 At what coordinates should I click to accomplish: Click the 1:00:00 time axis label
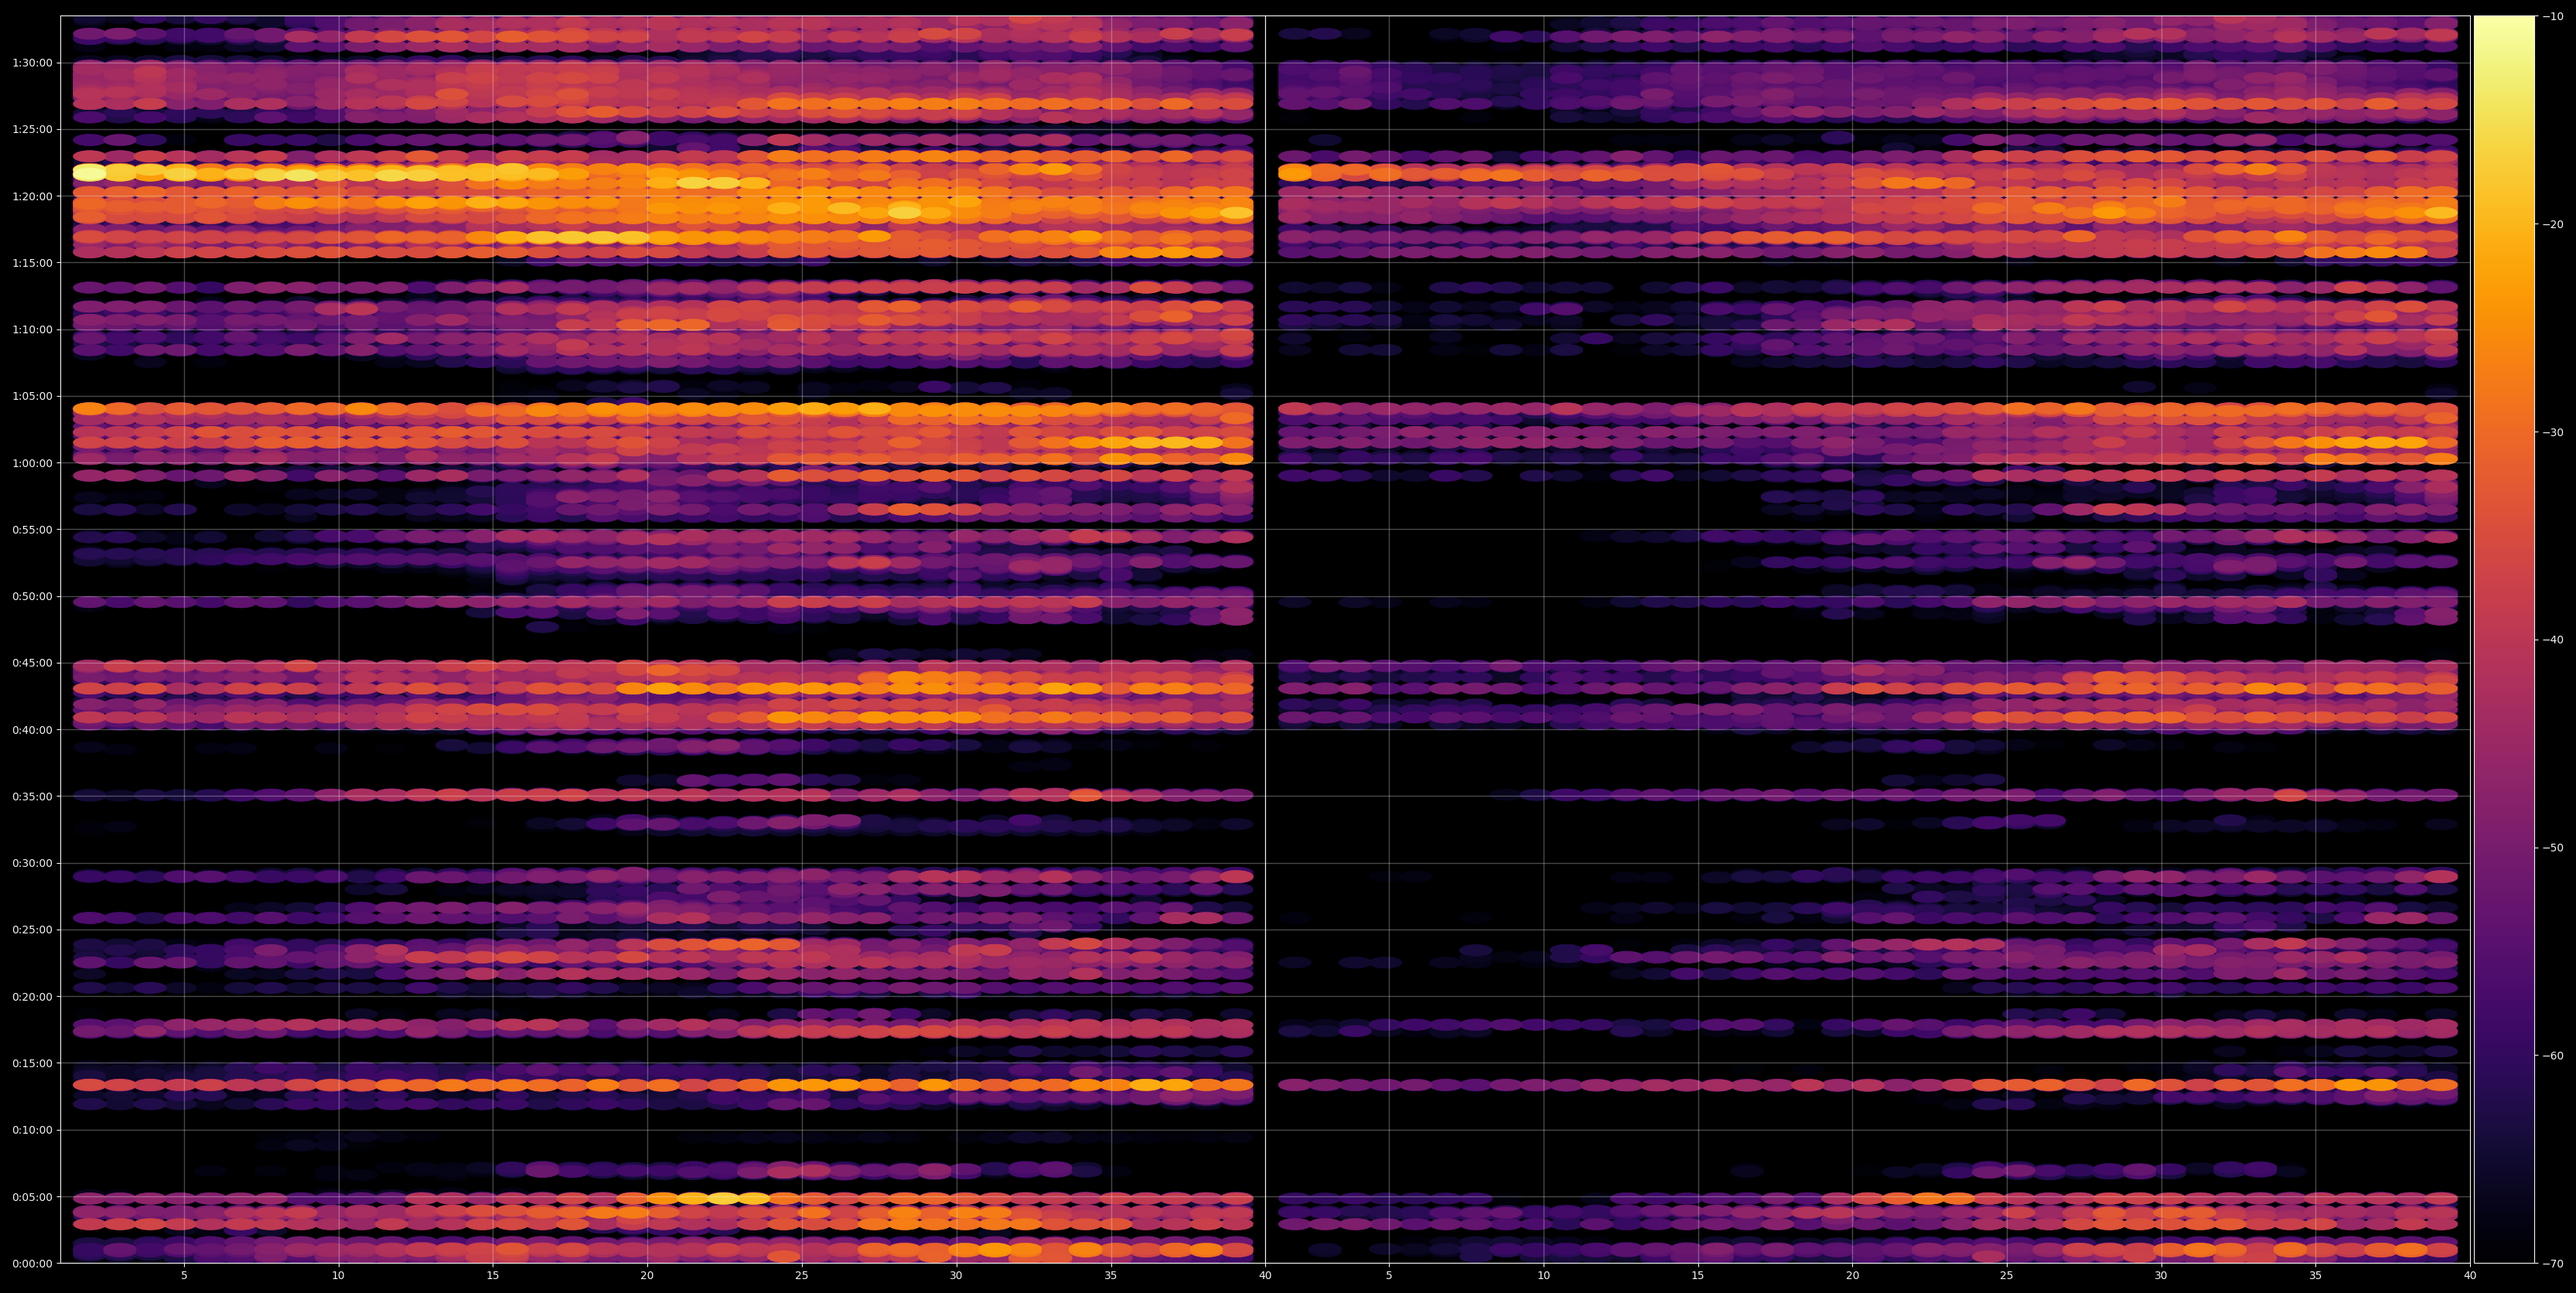32,463
